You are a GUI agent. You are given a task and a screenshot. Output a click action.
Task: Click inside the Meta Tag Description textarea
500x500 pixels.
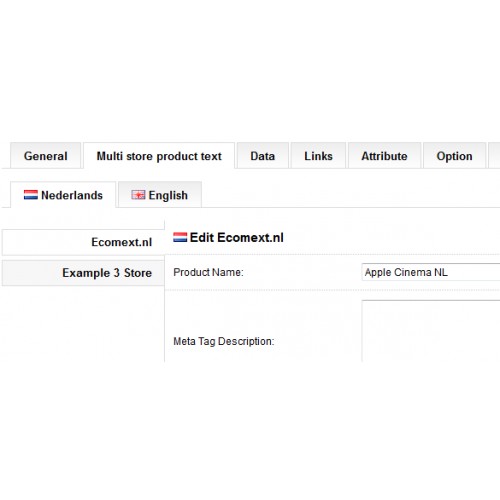click(x=431, y=331)
